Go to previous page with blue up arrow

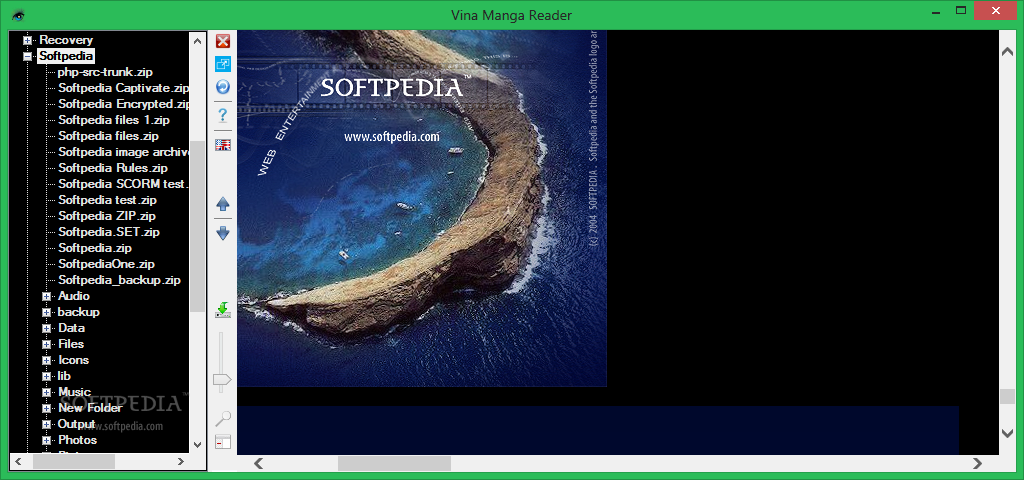(x=223, y=204)
